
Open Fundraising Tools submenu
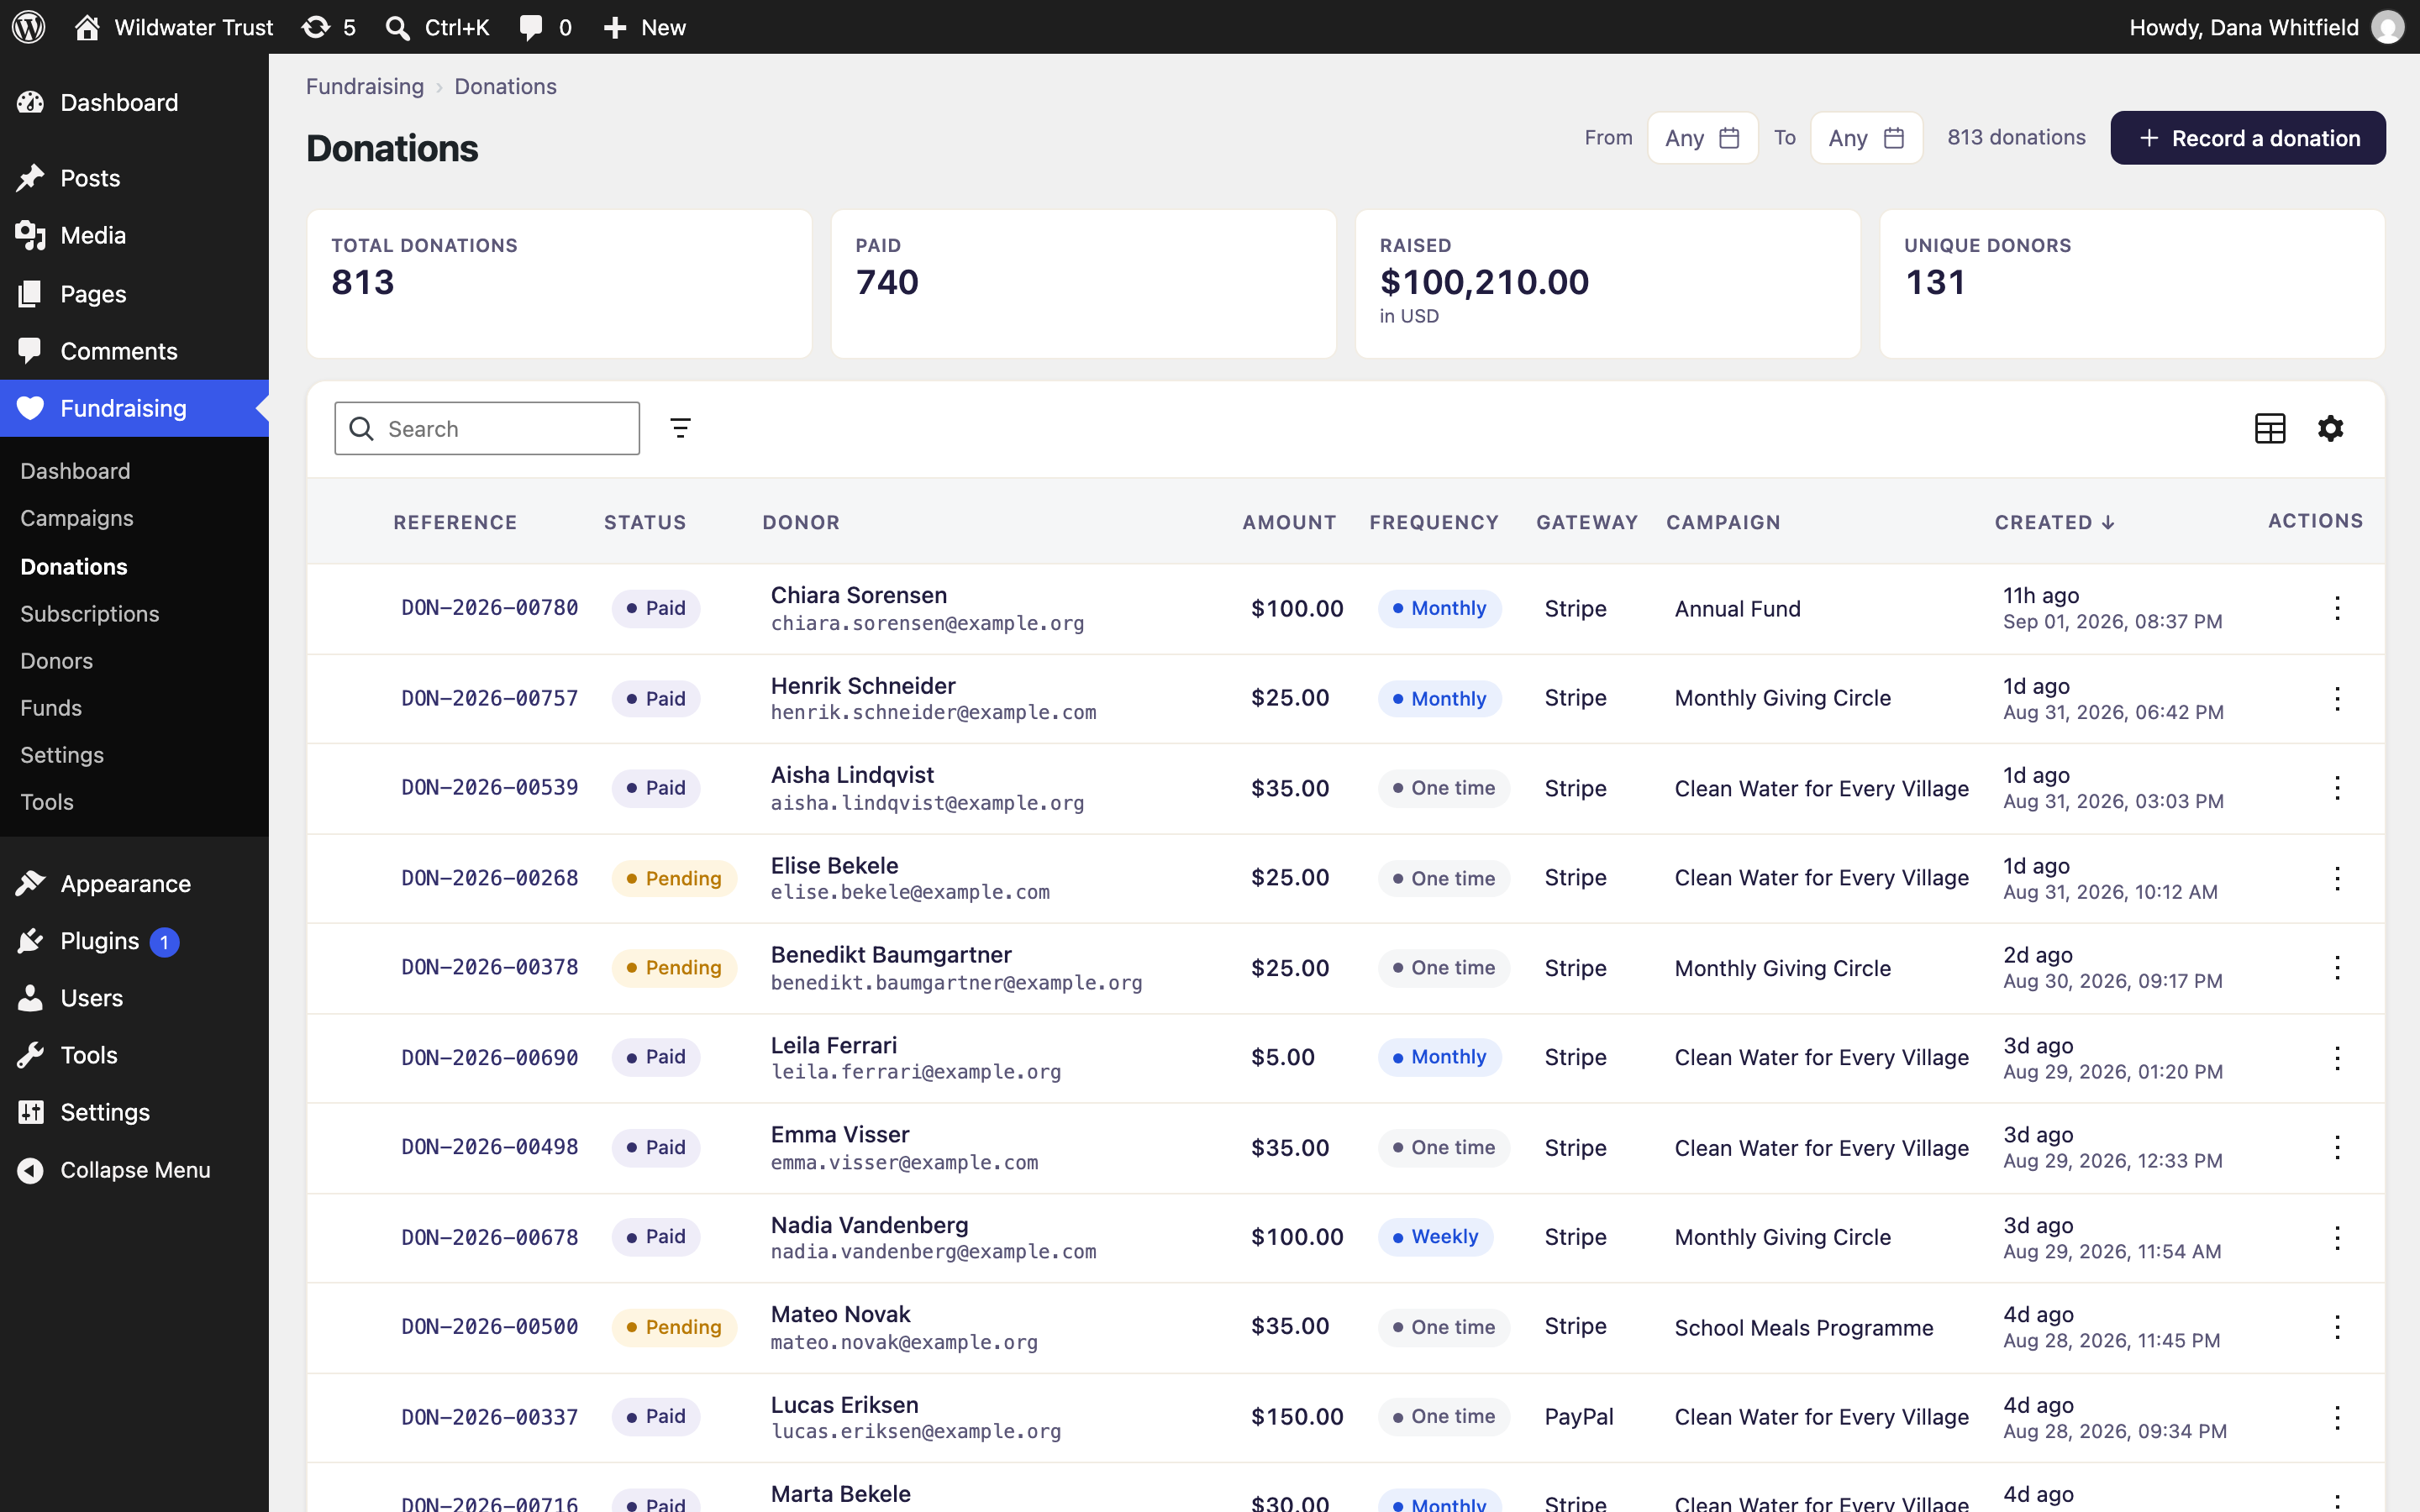click(x=47, y=802)
